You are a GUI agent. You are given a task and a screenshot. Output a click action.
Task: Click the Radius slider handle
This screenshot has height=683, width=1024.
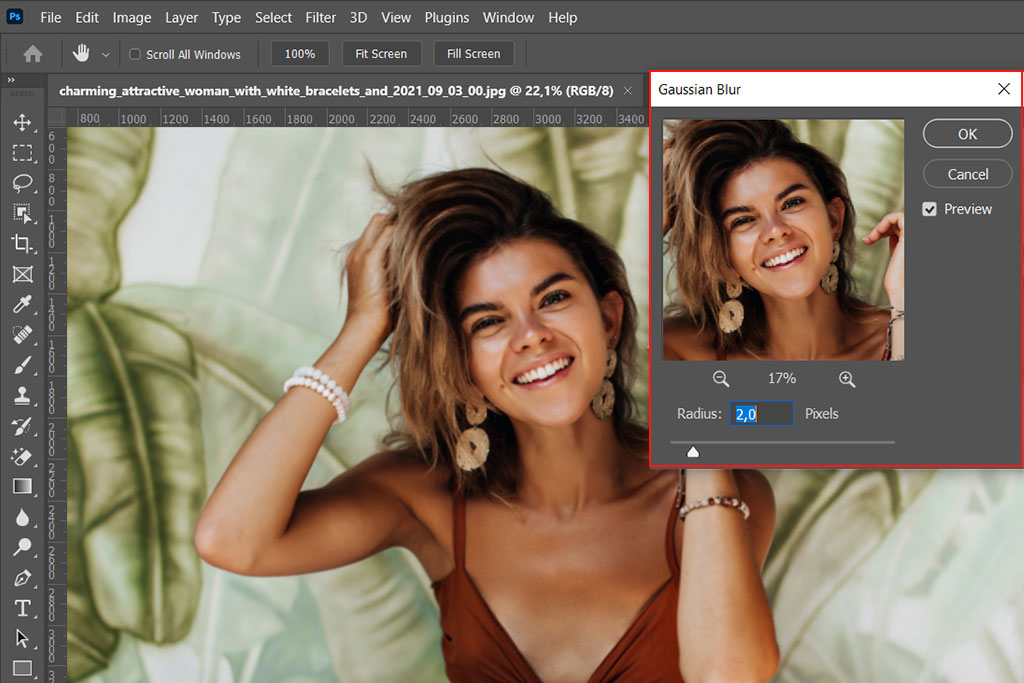(x=693, y=452)
